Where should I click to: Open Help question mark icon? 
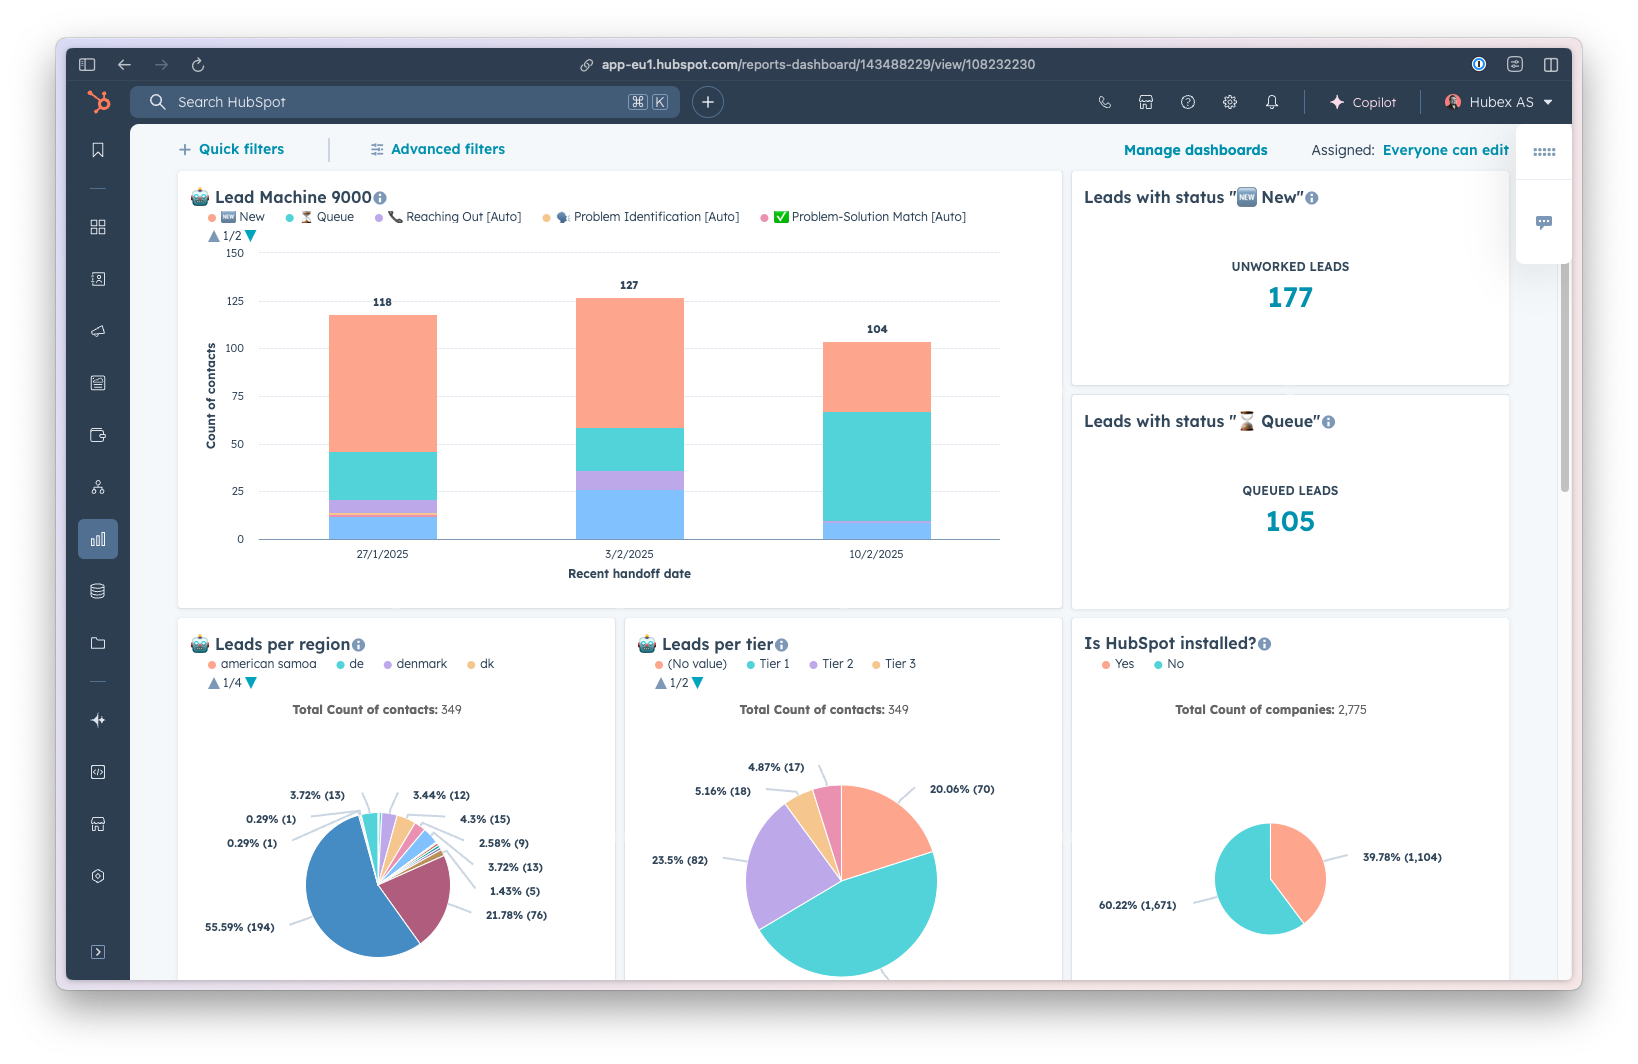tap(1188, 102)
